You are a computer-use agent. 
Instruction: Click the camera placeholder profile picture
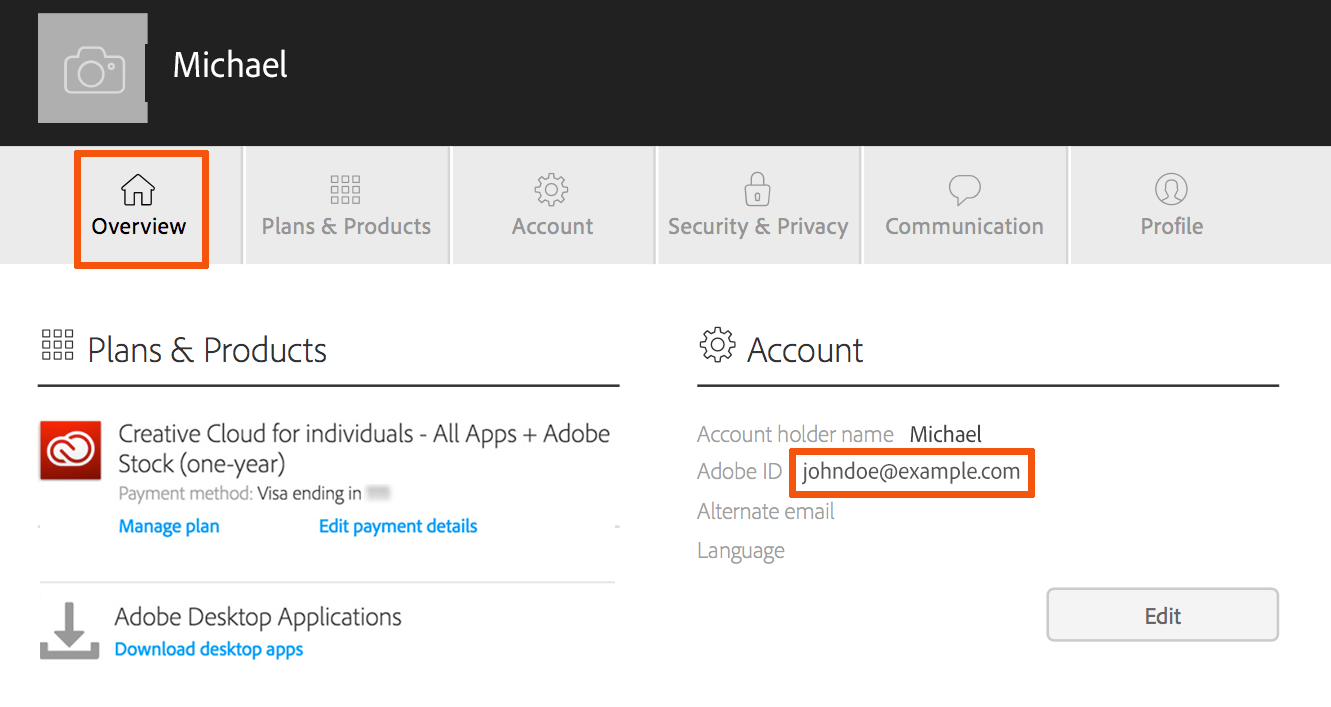[92, 68]
